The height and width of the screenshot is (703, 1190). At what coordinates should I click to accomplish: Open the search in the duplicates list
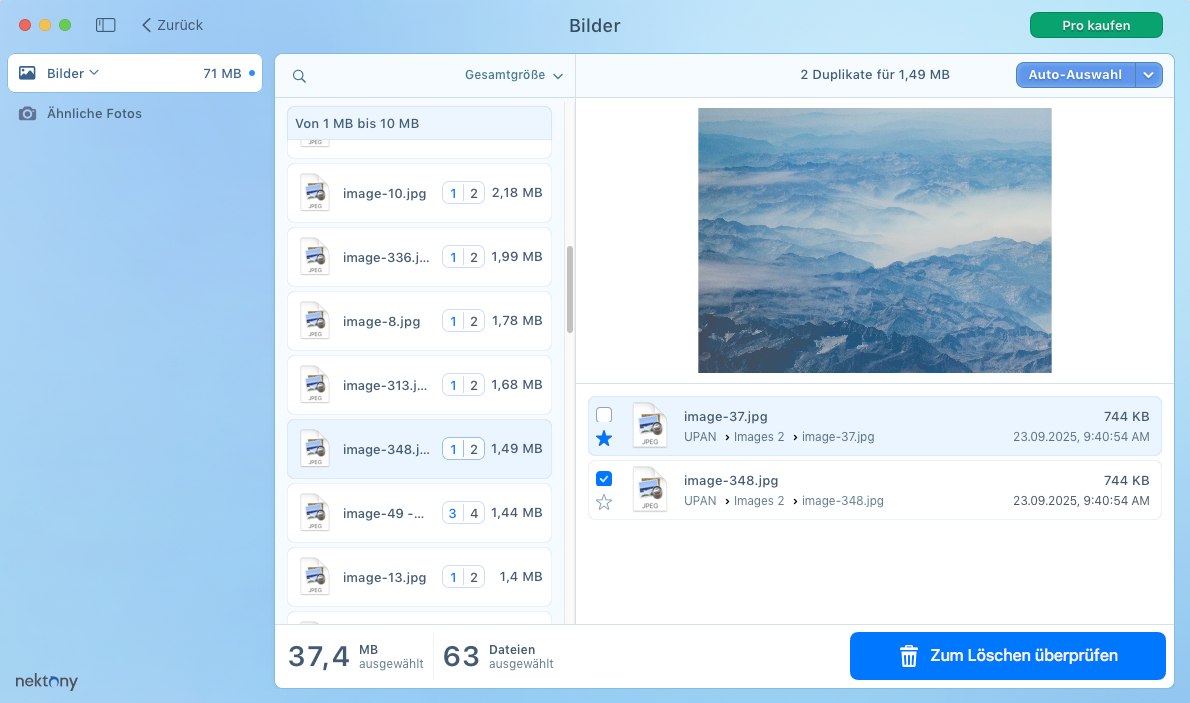[x=298, y=75]
